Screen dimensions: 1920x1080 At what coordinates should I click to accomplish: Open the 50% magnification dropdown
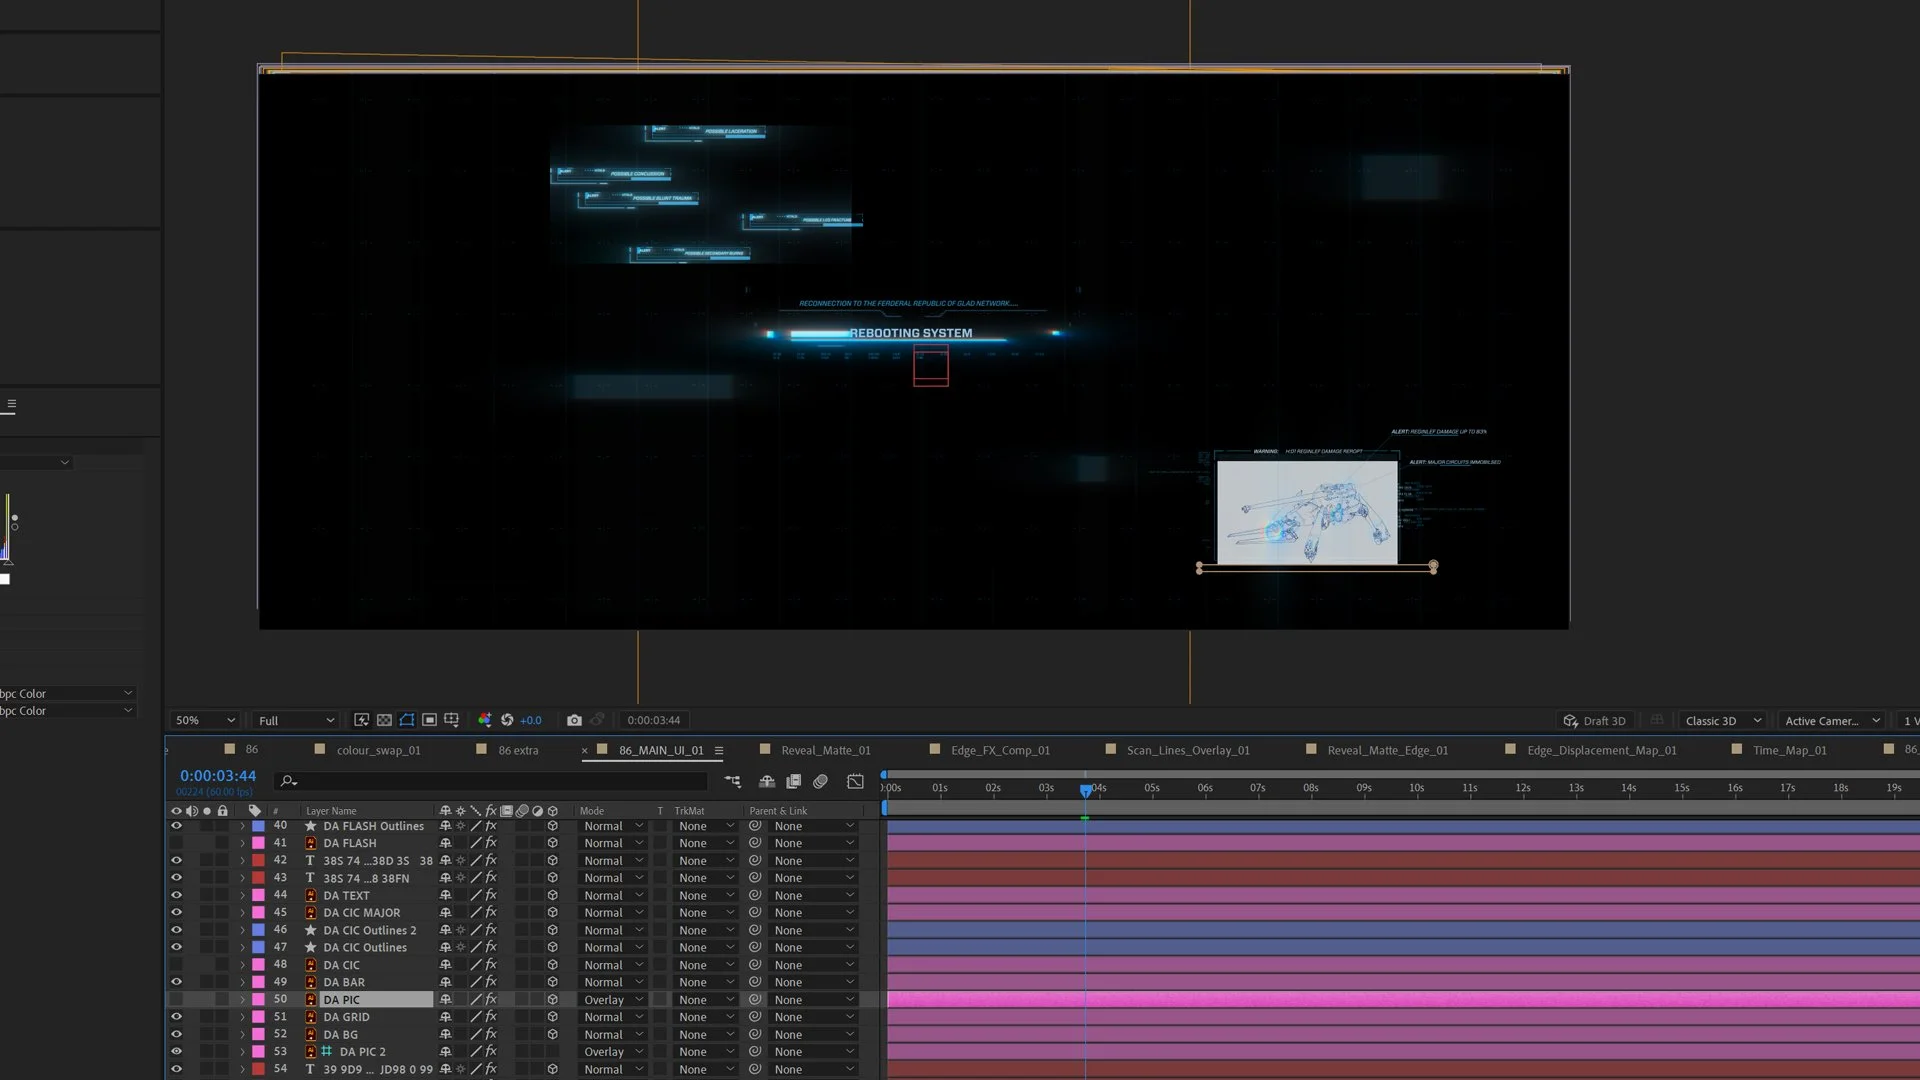pos(205,720)
